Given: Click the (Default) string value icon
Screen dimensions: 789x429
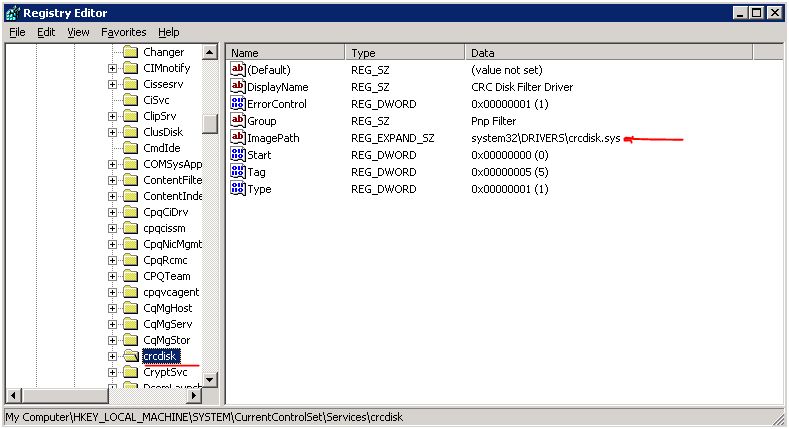Looking at the screenshot, I should click(238, 69).
